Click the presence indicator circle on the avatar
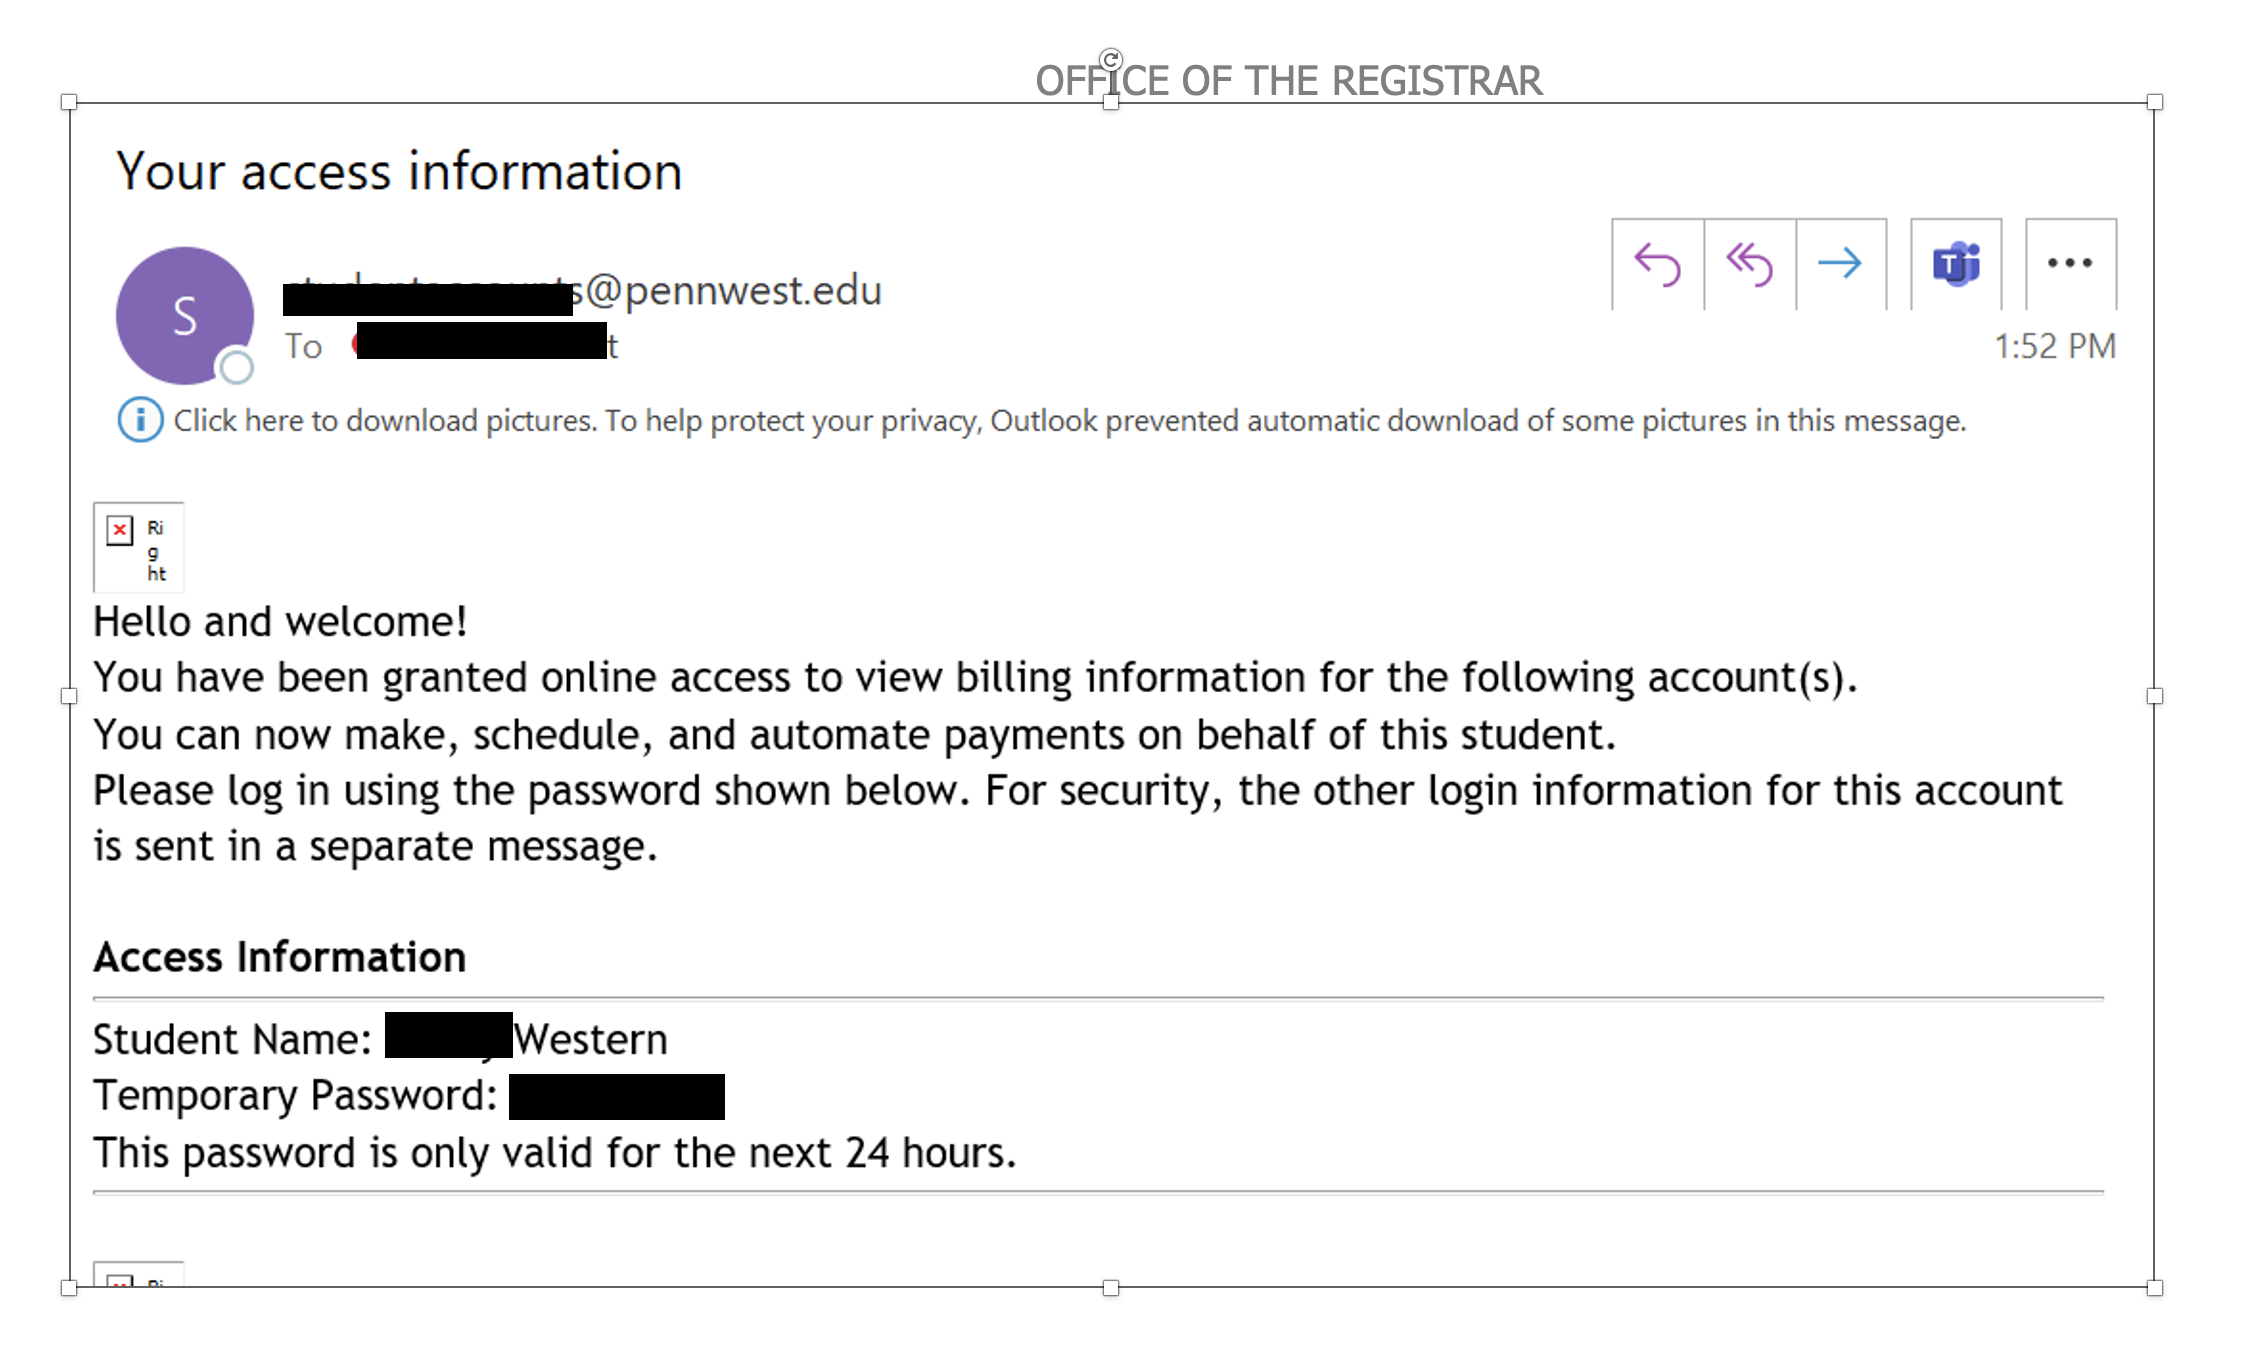The height and width of the screenshot is (1362, 2252). (x=236, y=368)
